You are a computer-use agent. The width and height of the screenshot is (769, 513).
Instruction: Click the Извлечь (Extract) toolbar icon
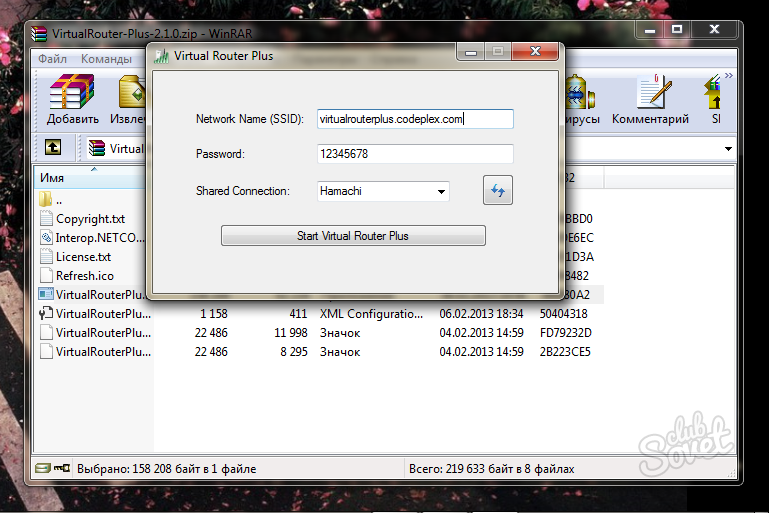(x=135, y=95)
